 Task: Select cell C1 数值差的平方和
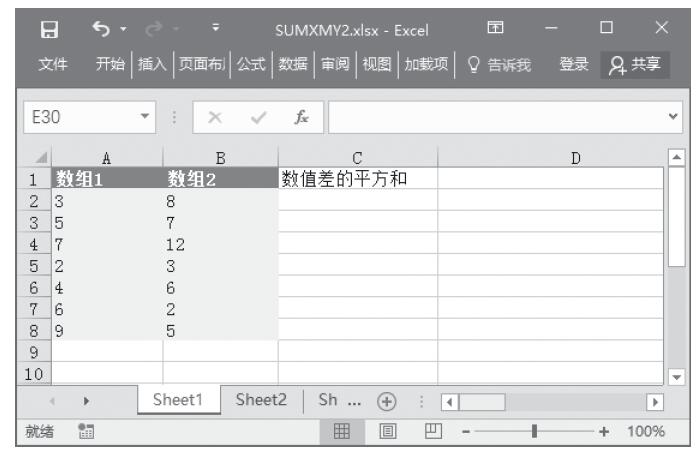(x=357, y=179)
